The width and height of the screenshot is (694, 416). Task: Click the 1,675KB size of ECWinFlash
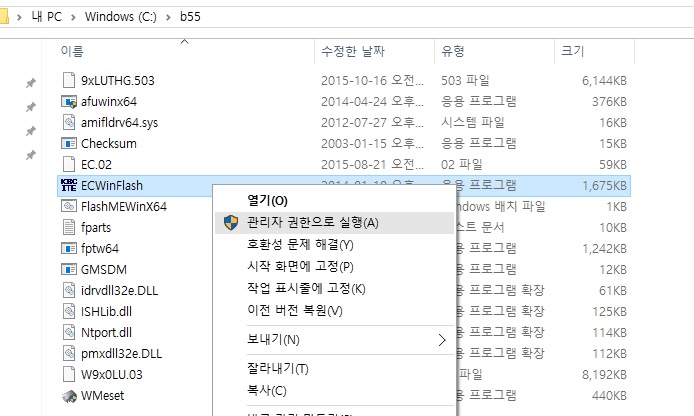point(605,185)
